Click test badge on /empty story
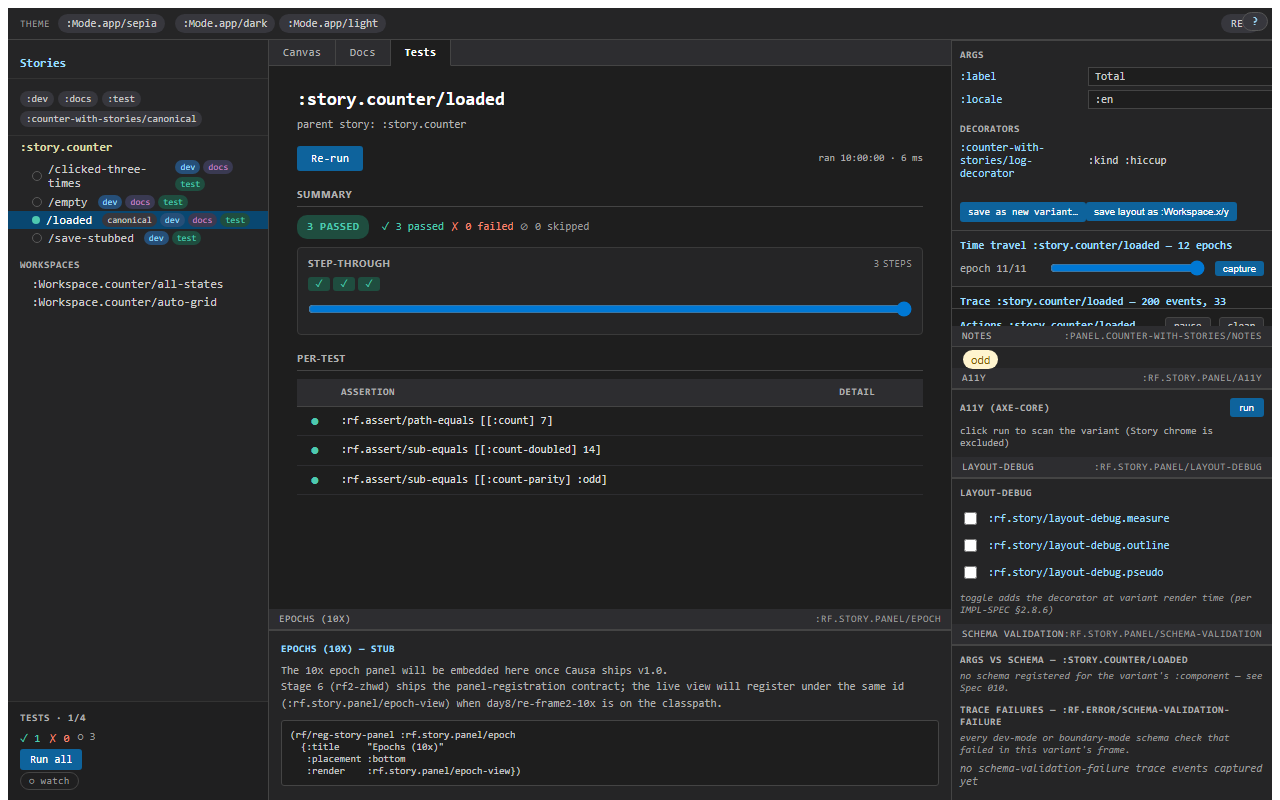 173,202
